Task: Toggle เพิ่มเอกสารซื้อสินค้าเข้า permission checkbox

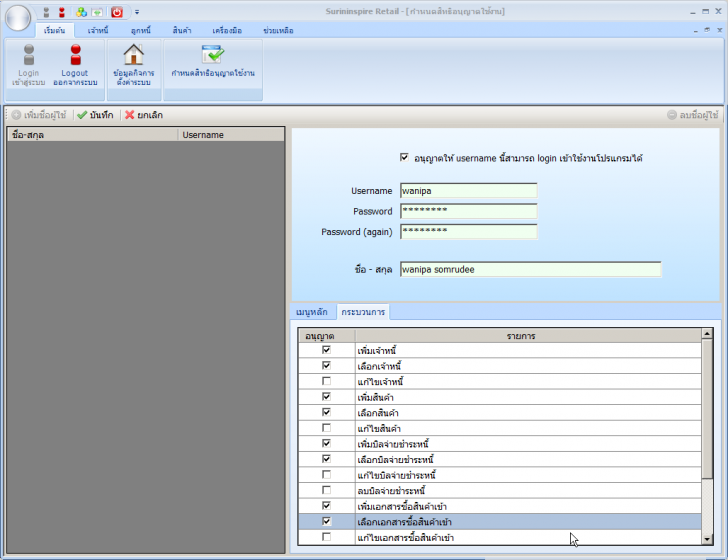Action: (326, 505)
